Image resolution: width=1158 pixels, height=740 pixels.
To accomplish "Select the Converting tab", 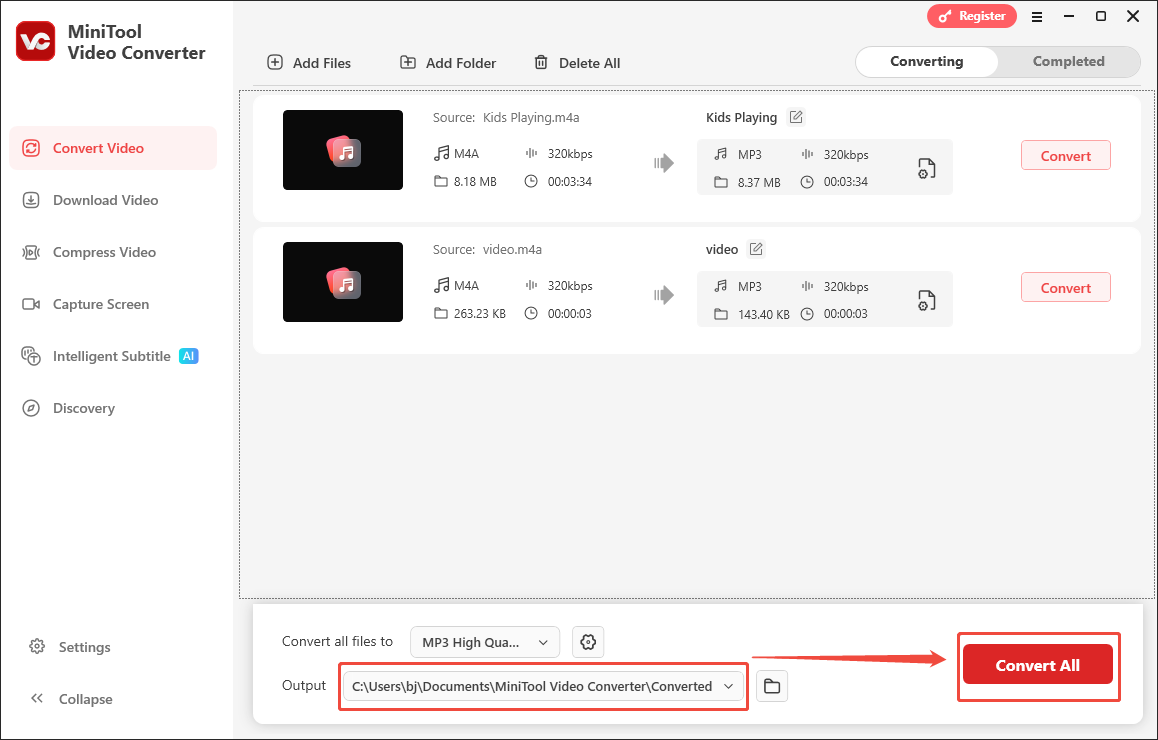I will click(x=925, y=61).
